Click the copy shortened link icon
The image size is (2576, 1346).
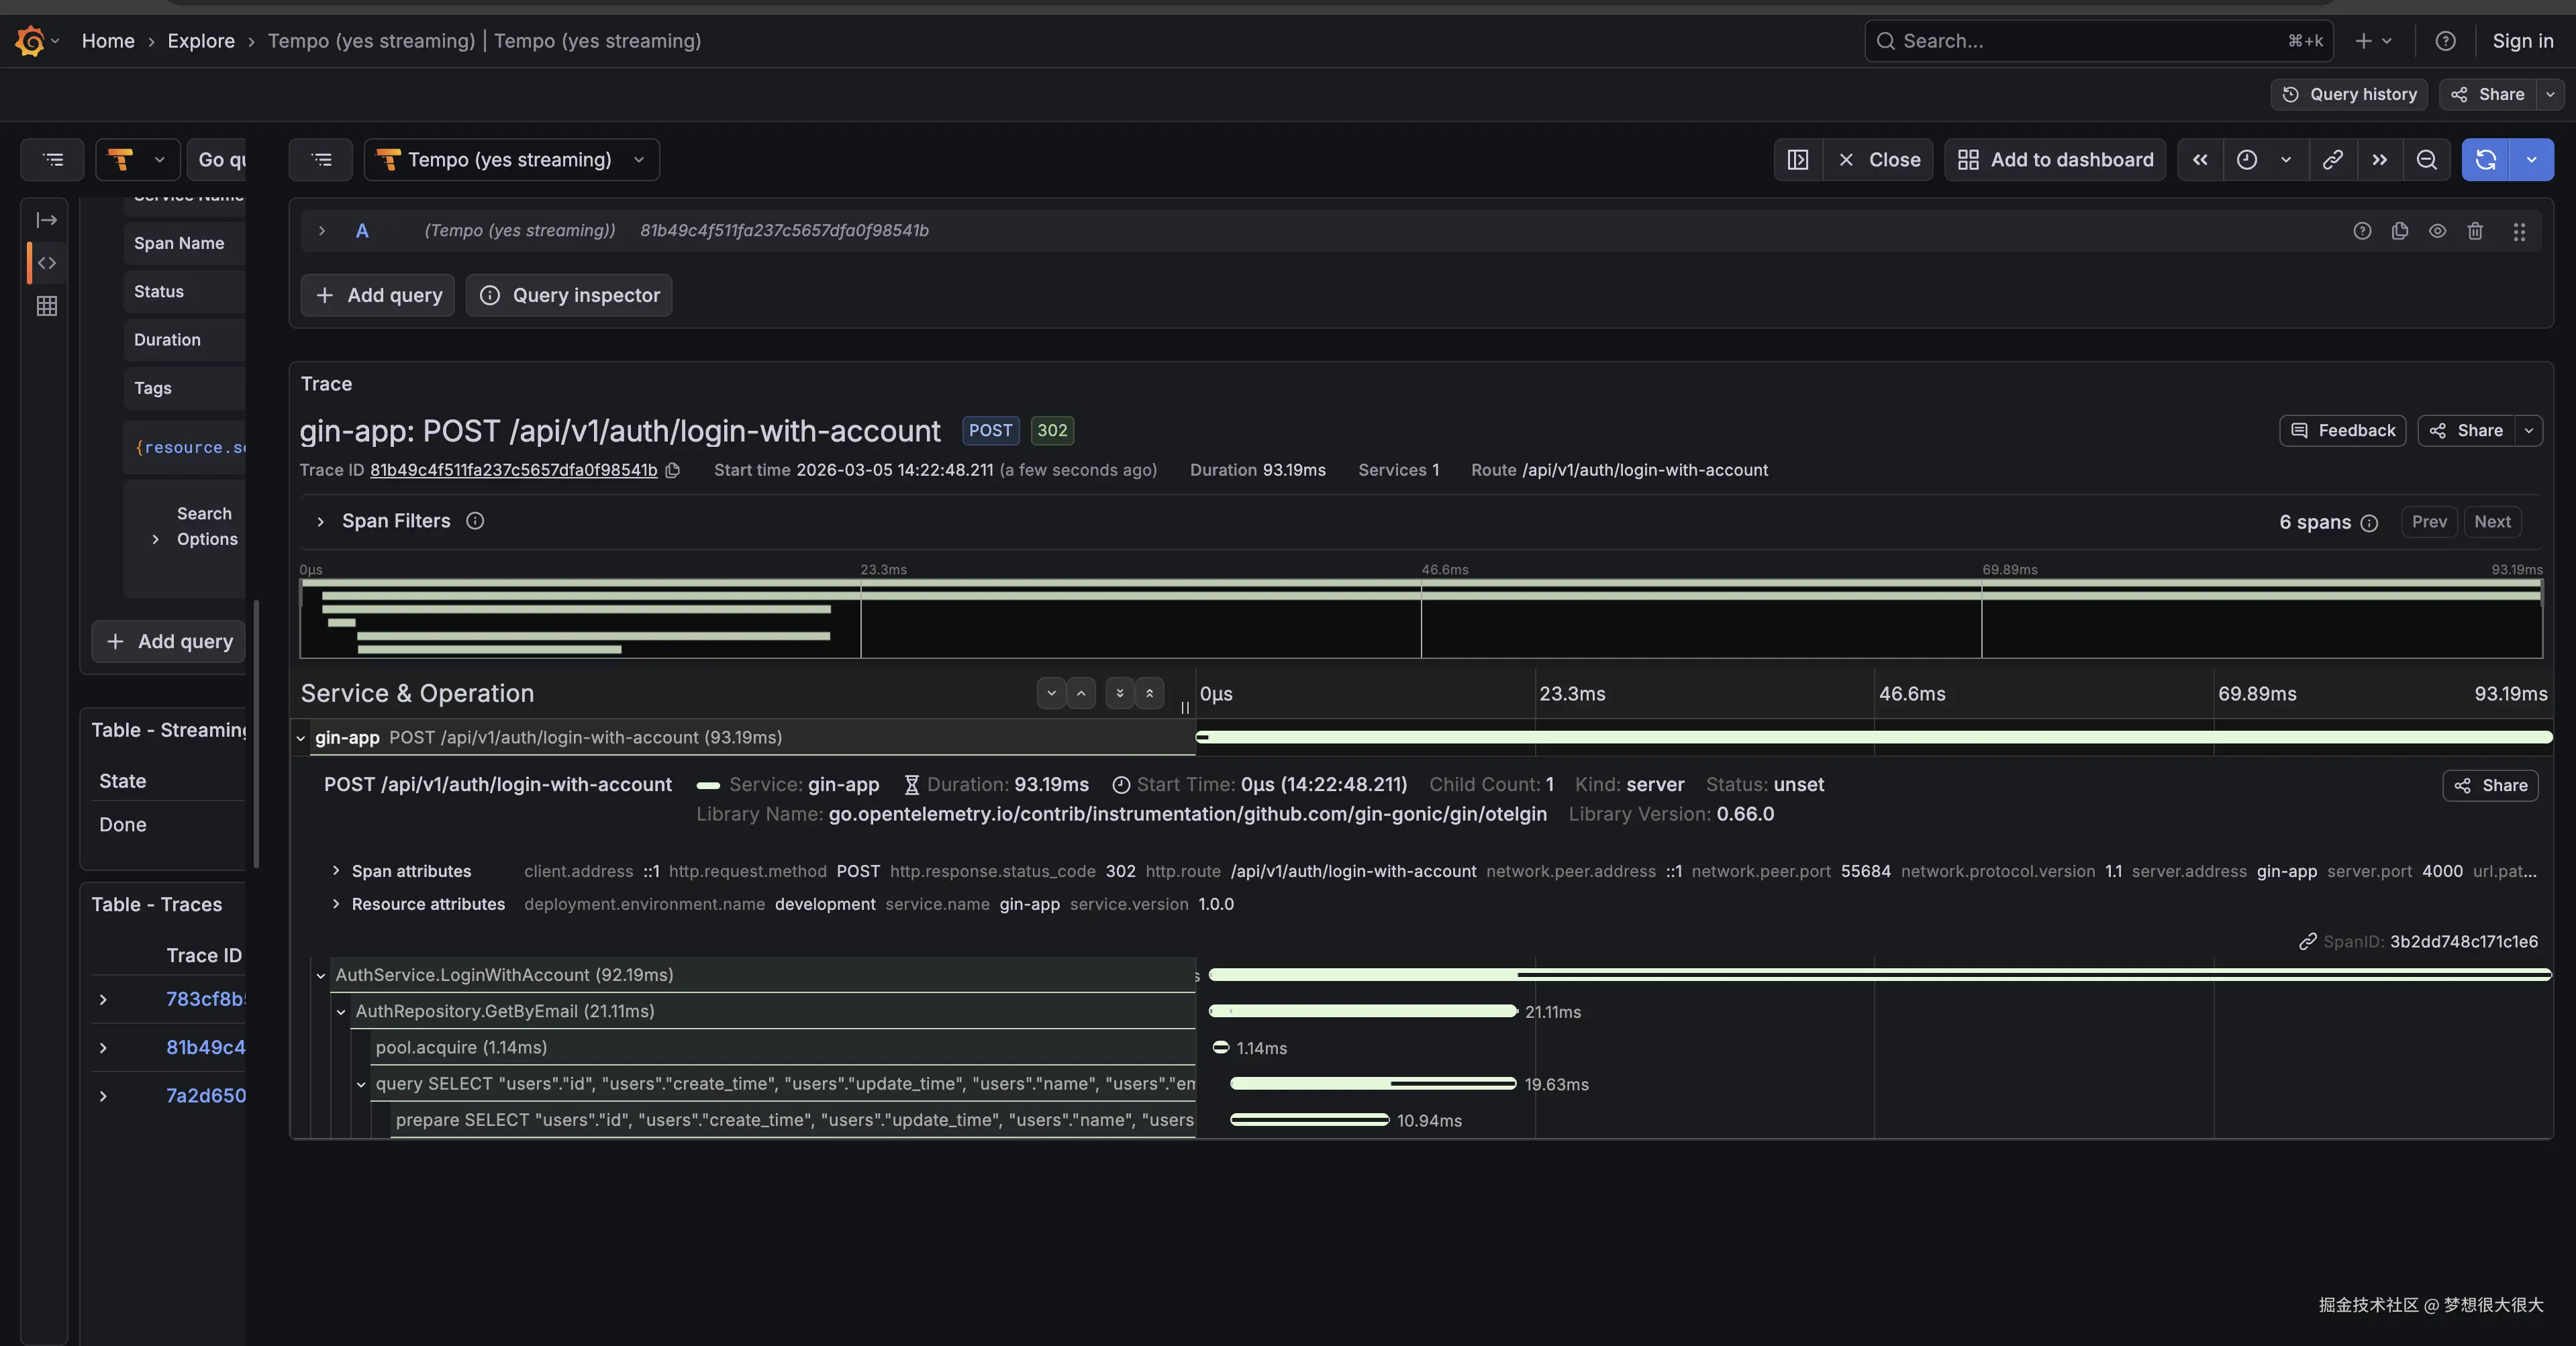click(x=2332, y=160)
